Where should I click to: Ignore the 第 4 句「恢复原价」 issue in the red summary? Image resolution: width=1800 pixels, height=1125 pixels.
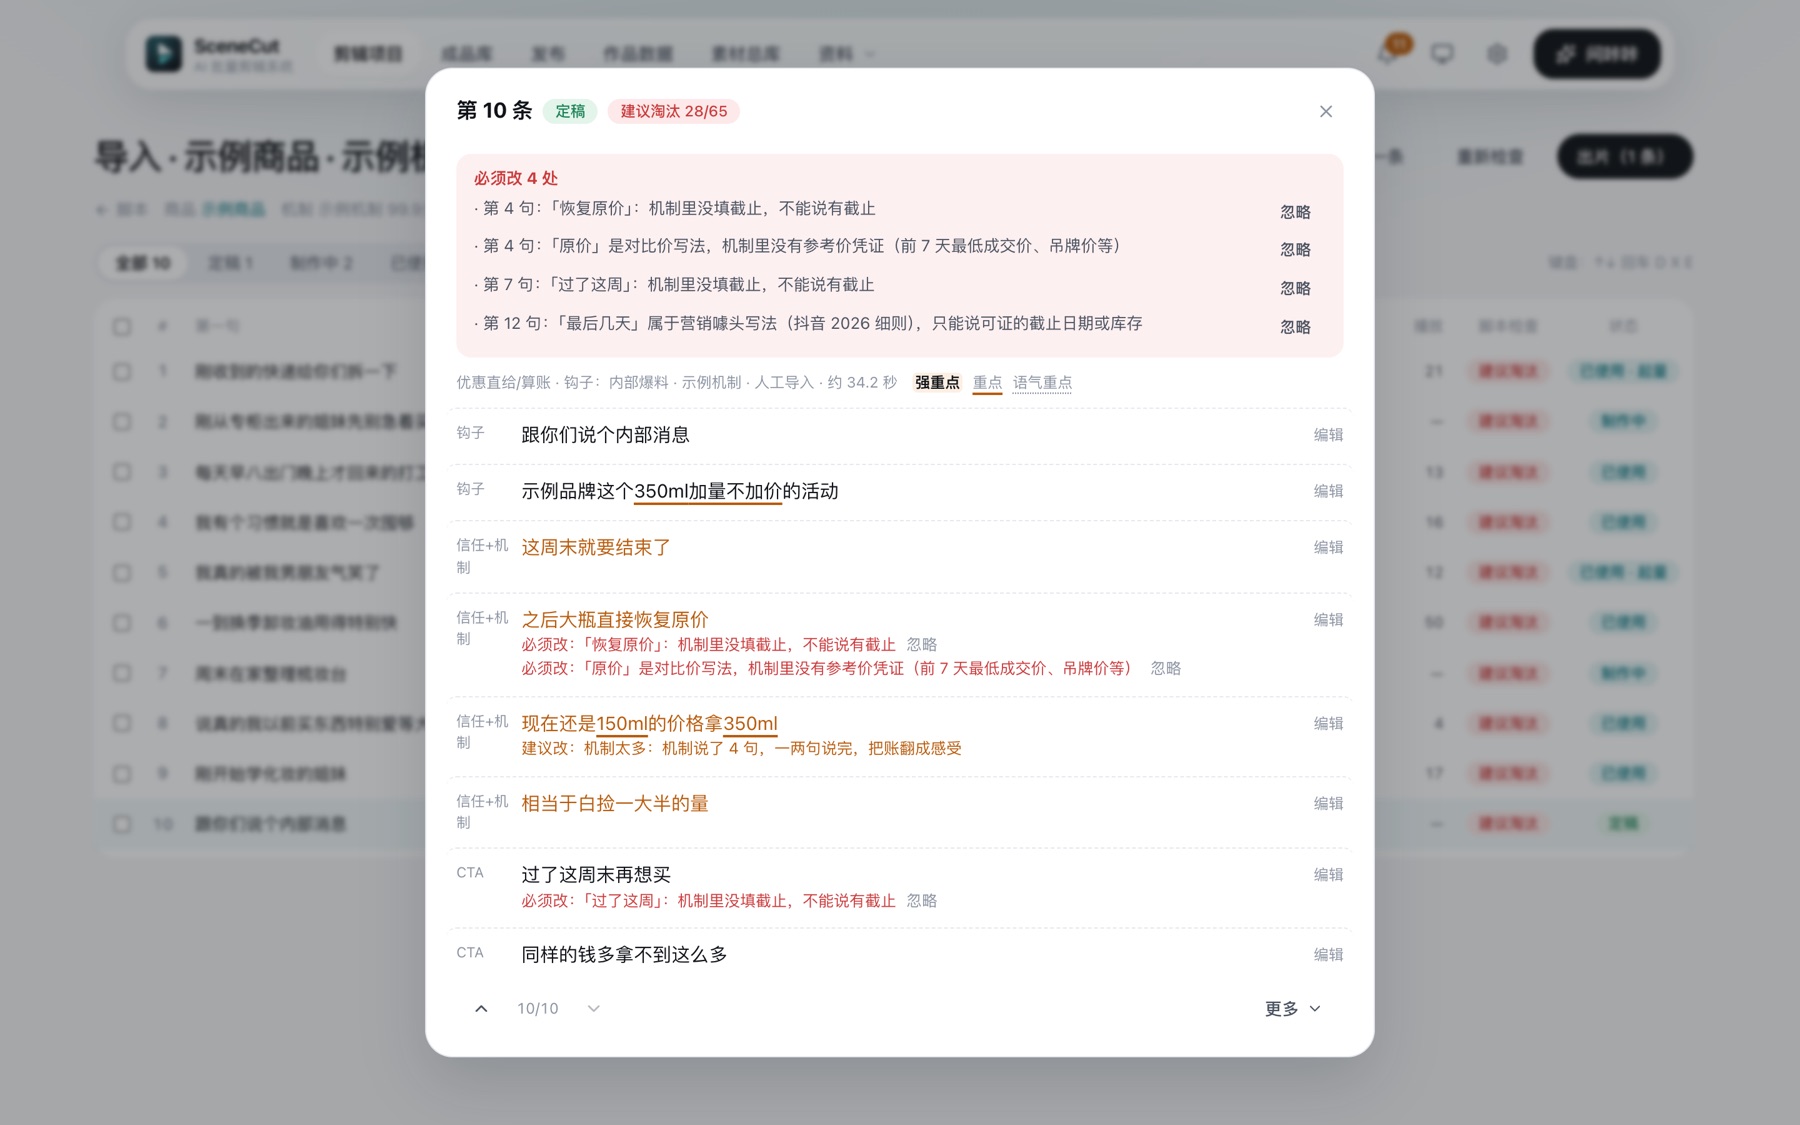coord(1295,212)
